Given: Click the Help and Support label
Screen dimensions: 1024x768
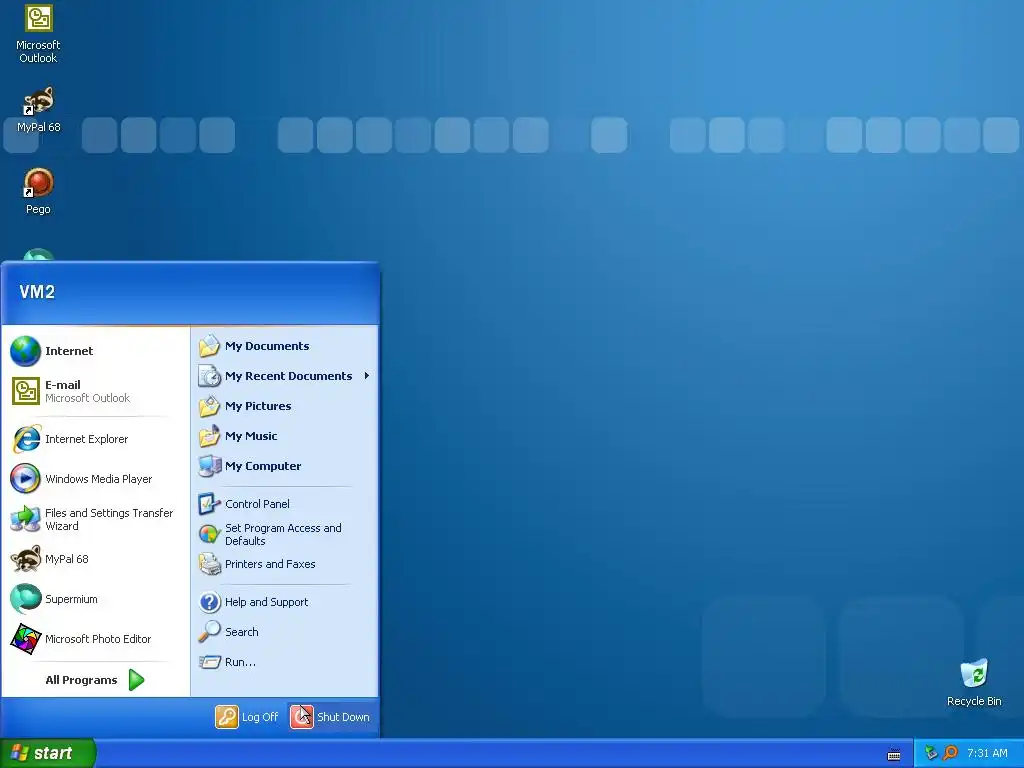Looking at the screenshot, I should coord(266,602).
